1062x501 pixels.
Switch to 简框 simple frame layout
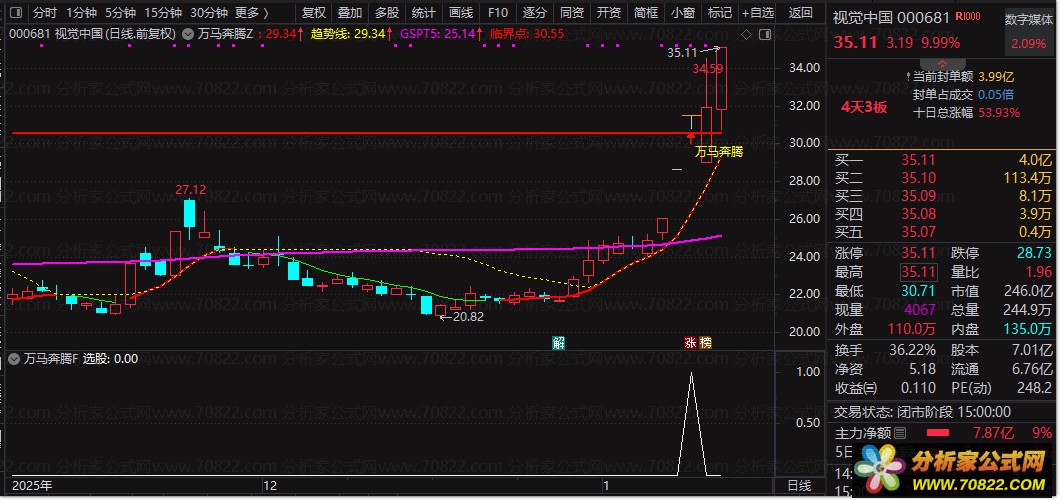[x=646, y=12]
